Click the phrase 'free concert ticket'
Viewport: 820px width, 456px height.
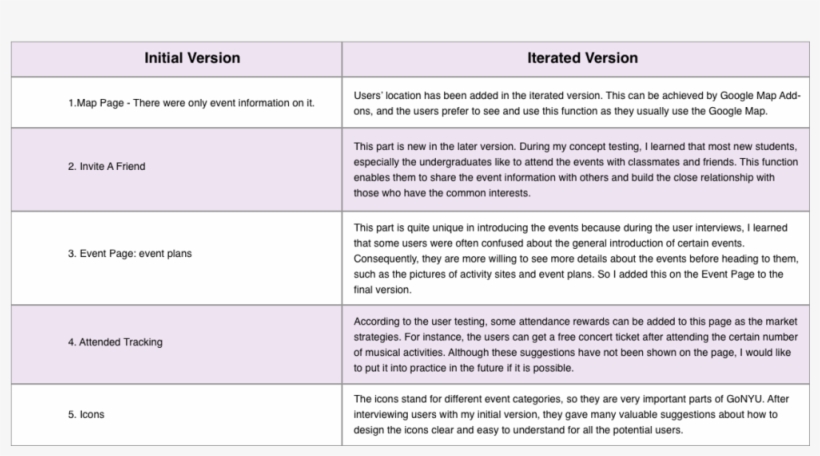[x=558, y=337]
